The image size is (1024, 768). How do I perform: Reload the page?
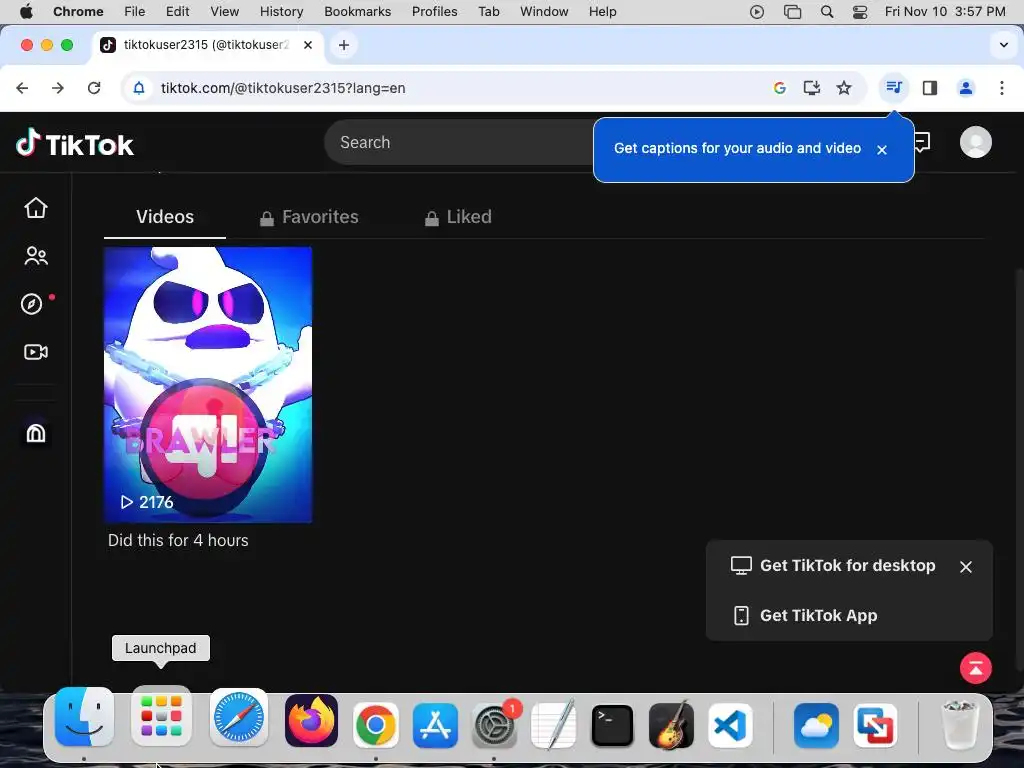point(94,88)
